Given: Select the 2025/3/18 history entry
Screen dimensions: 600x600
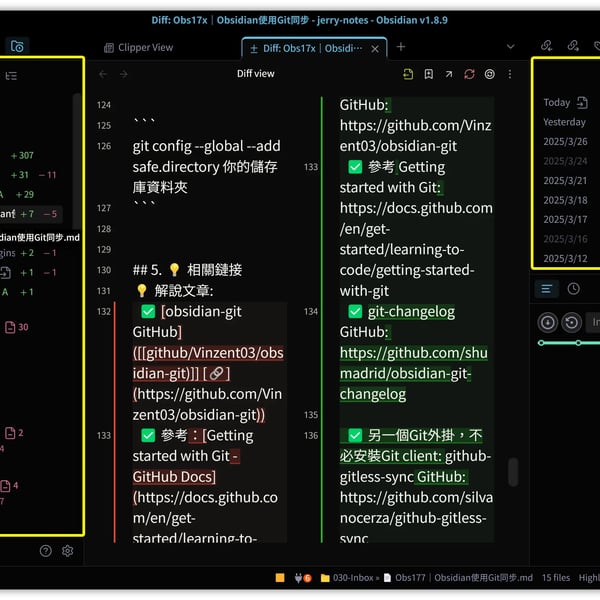Looking at the screenshot, I should click(x=565, y=200).
